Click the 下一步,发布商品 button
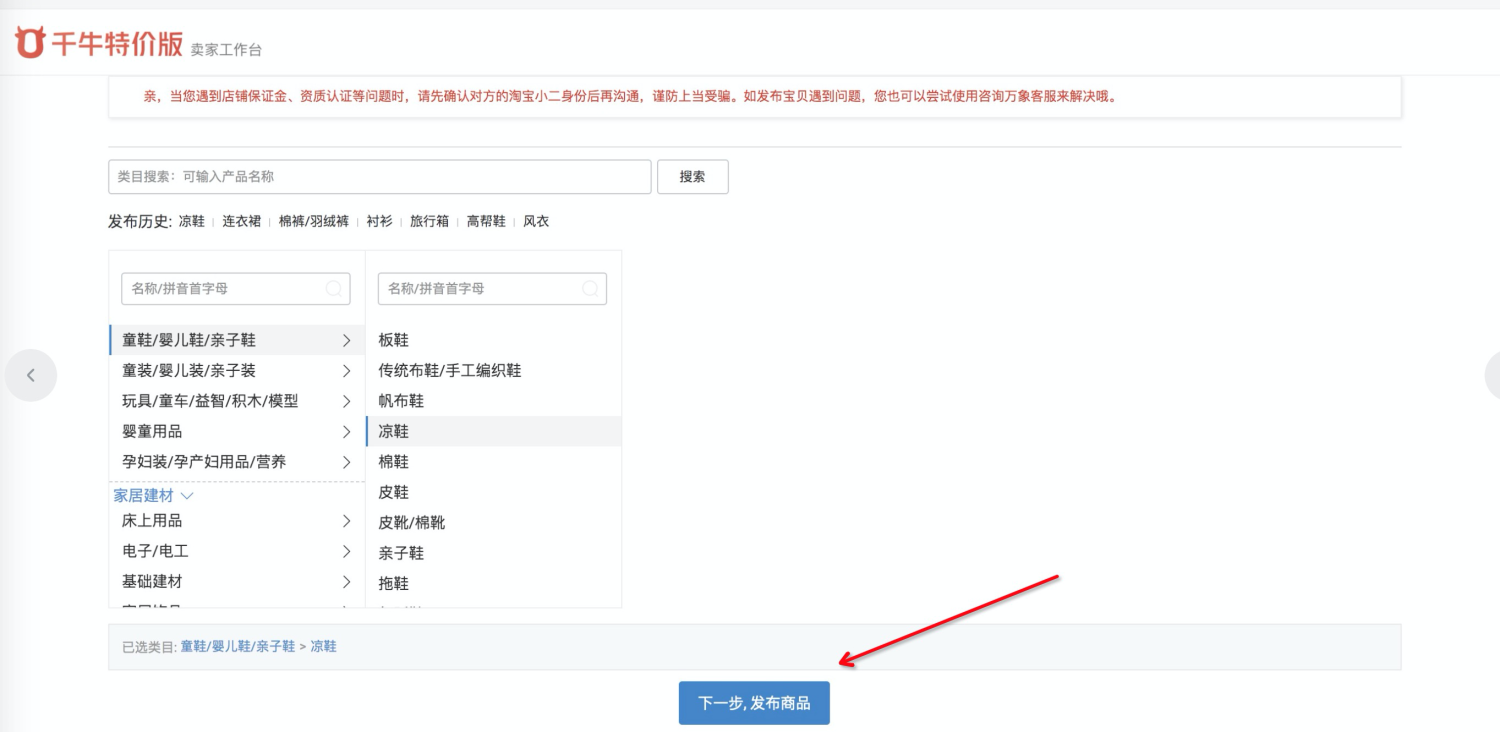The height and width of the screenshot is (732, 1500). pyautogui.click(x=753, y=702)
